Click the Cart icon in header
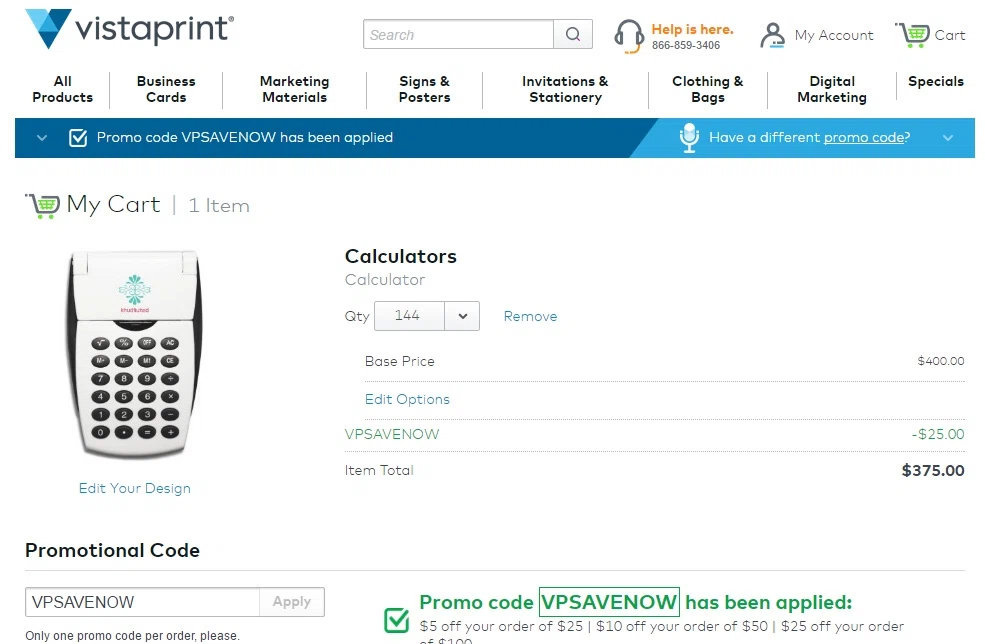The width and height of the screenshot is (985, 644). click(x=913, y=35)
